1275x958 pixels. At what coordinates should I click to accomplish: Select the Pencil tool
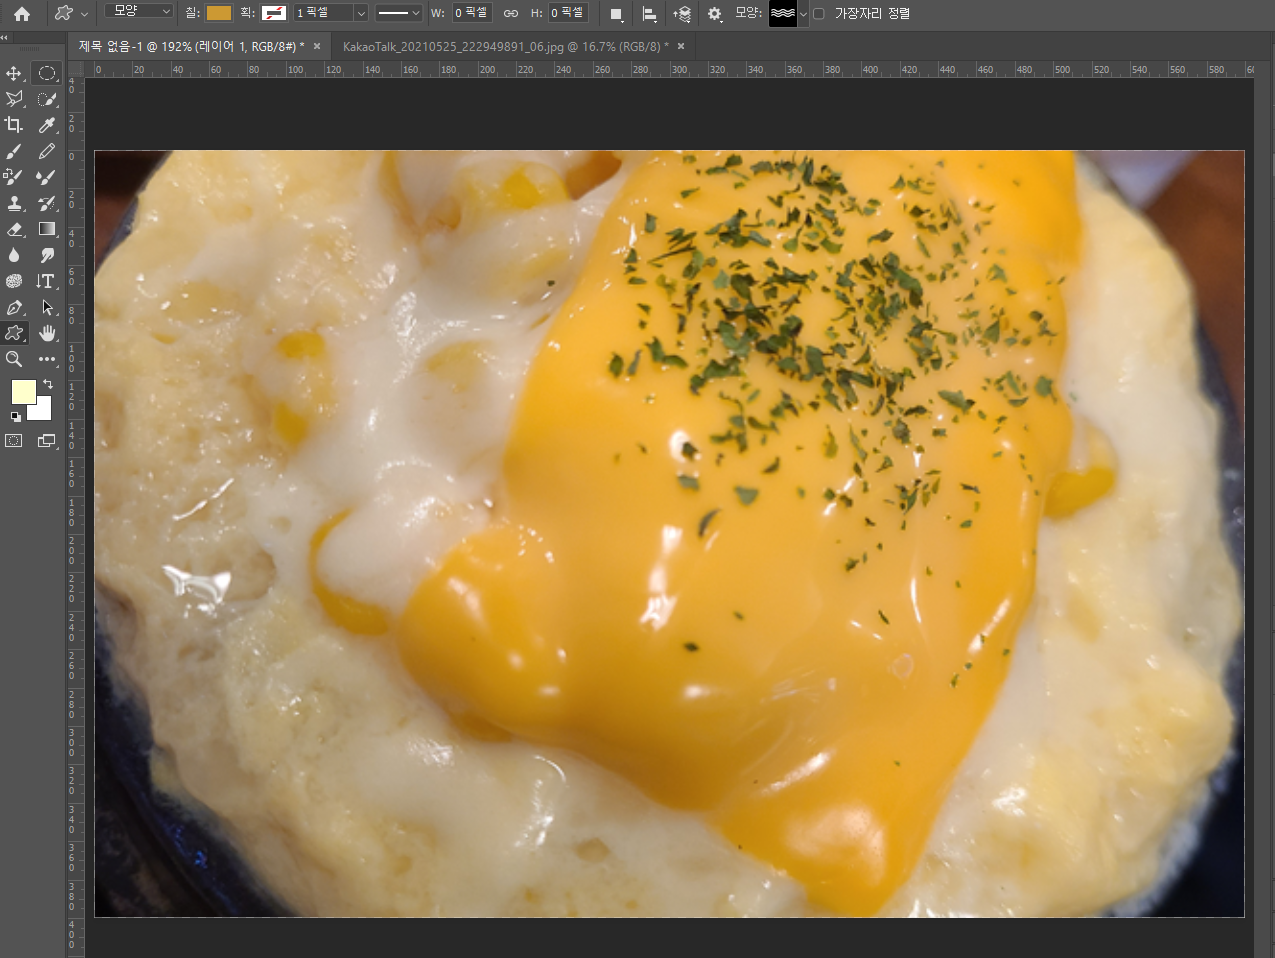[x=47, y=151]
